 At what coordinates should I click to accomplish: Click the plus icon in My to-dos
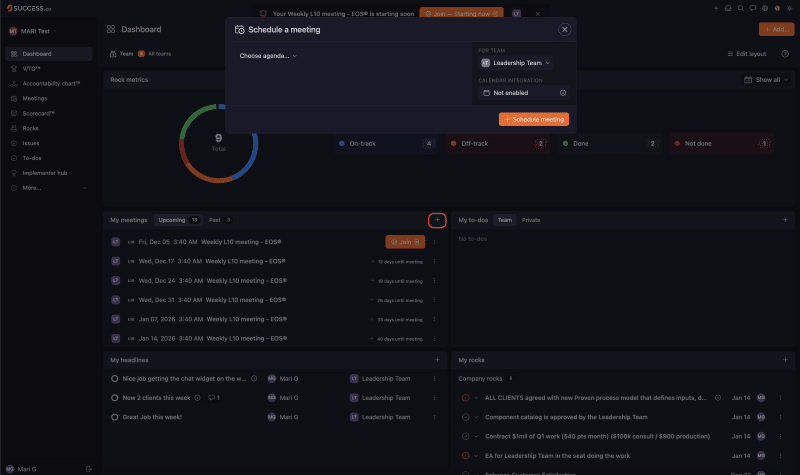785,219
